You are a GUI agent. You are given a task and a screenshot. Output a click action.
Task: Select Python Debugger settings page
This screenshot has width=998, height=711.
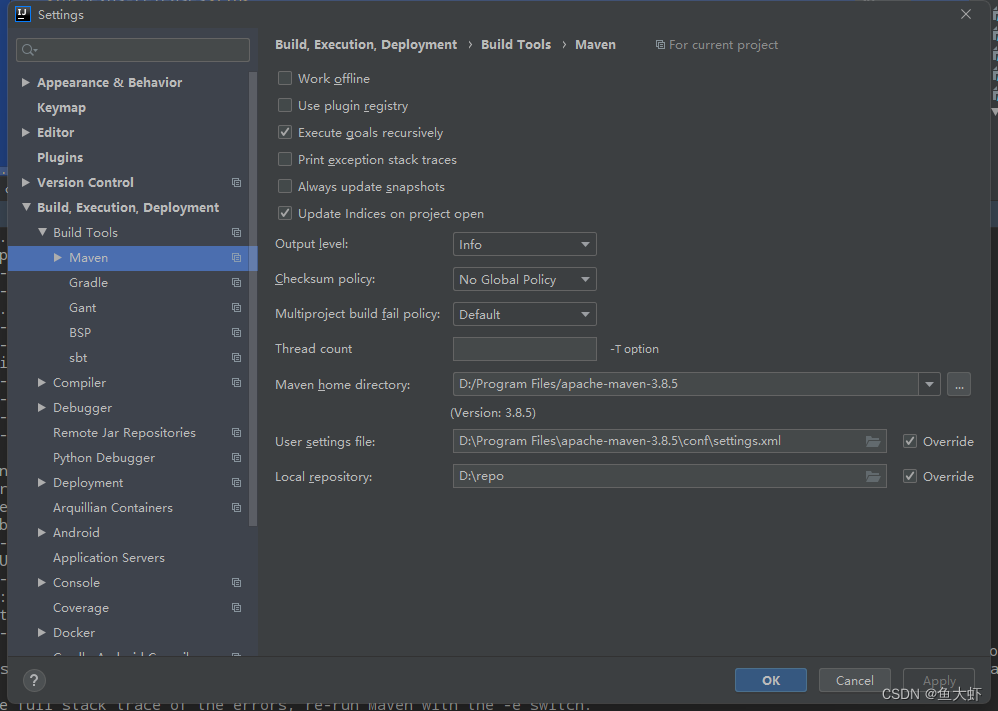104,458
